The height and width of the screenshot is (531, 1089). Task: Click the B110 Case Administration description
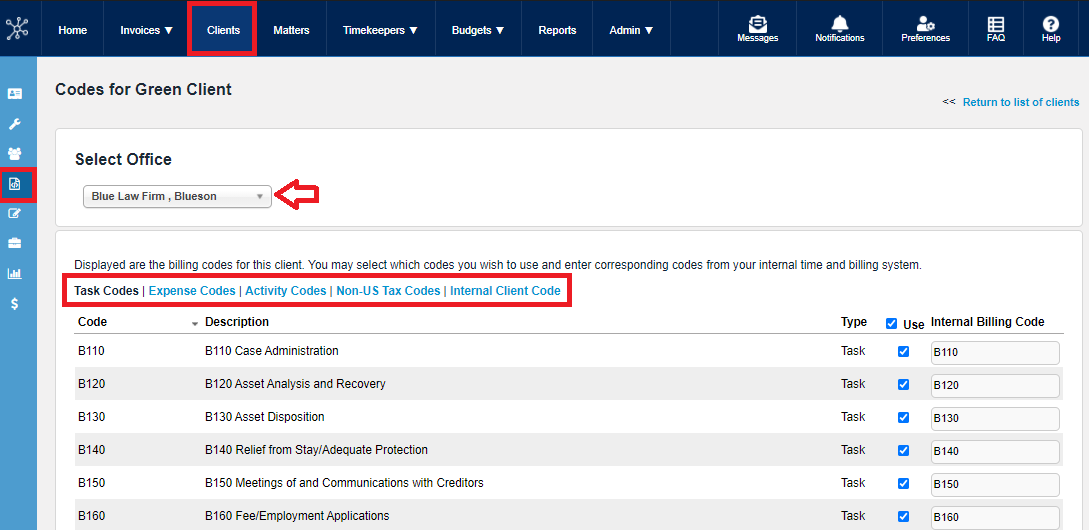coord(272,351)
